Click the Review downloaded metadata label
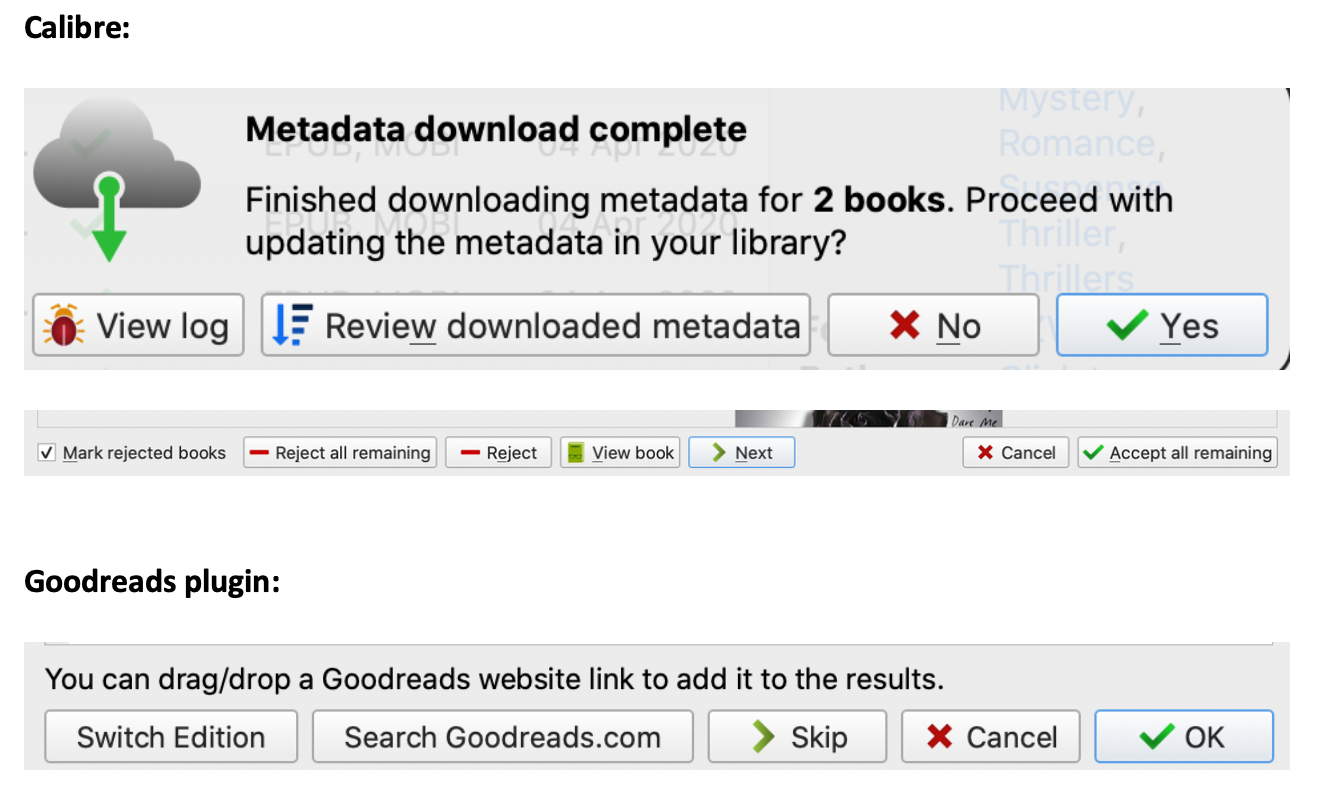1336x804 pixels. click(x=562, y=326)
